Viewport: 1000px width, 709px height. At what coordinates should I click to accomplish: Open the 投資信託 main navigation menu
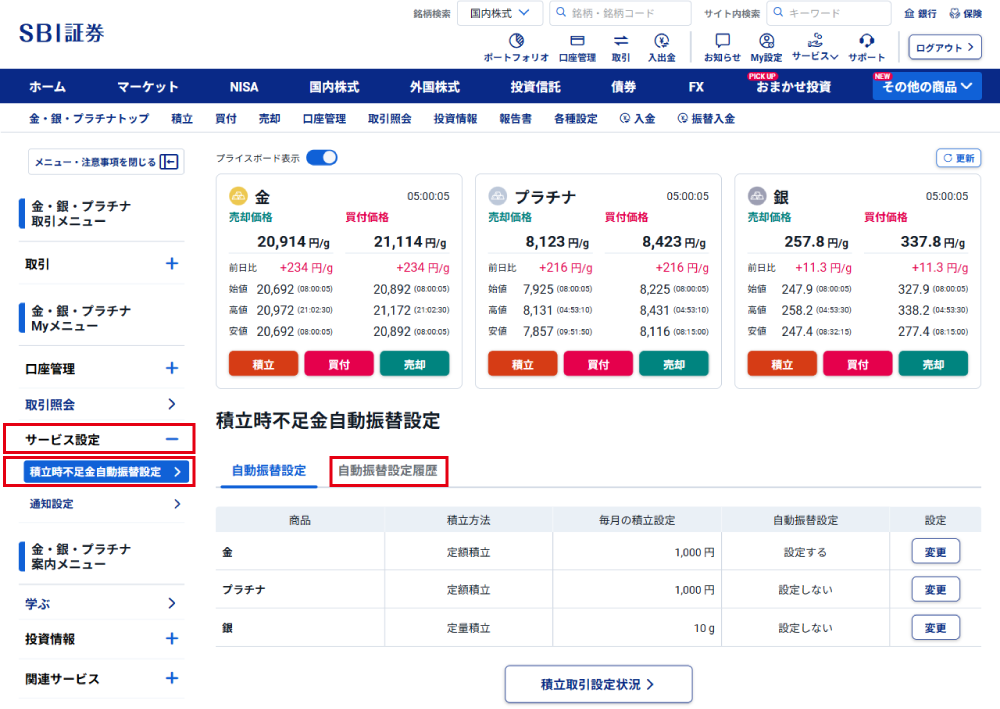coord(535,87)
